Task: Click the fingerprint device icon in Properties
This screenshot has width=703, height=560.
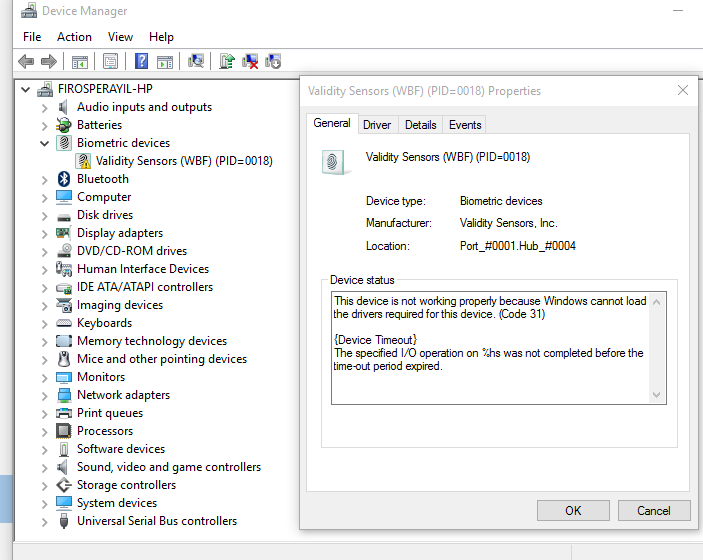Action: pyautogui.click(x=334, y=162)
